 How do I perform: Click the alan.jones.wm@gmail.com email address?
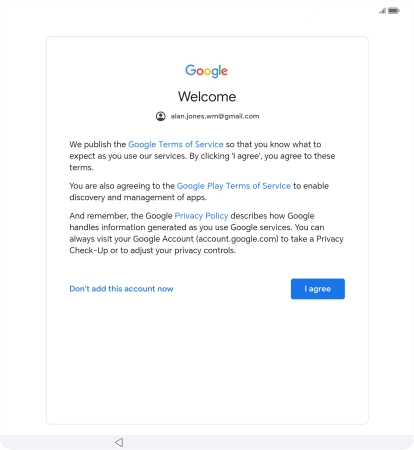click(215, 116)
